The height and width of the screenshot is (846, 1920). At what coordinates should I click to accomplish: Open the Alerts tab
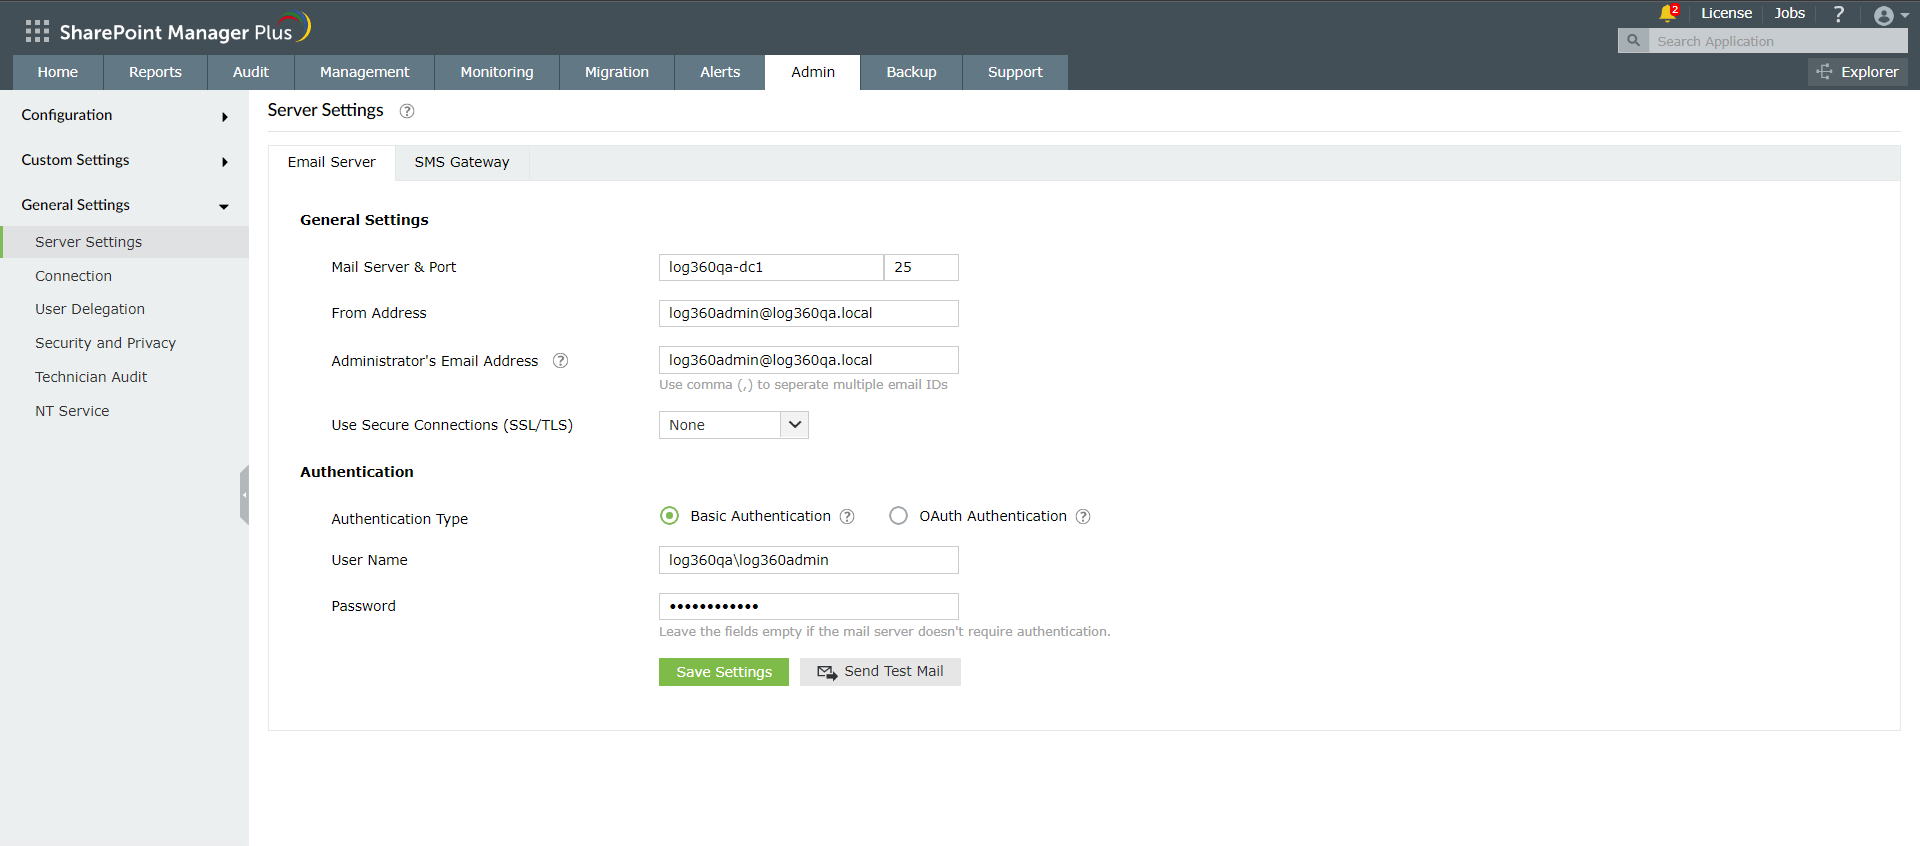720,72
